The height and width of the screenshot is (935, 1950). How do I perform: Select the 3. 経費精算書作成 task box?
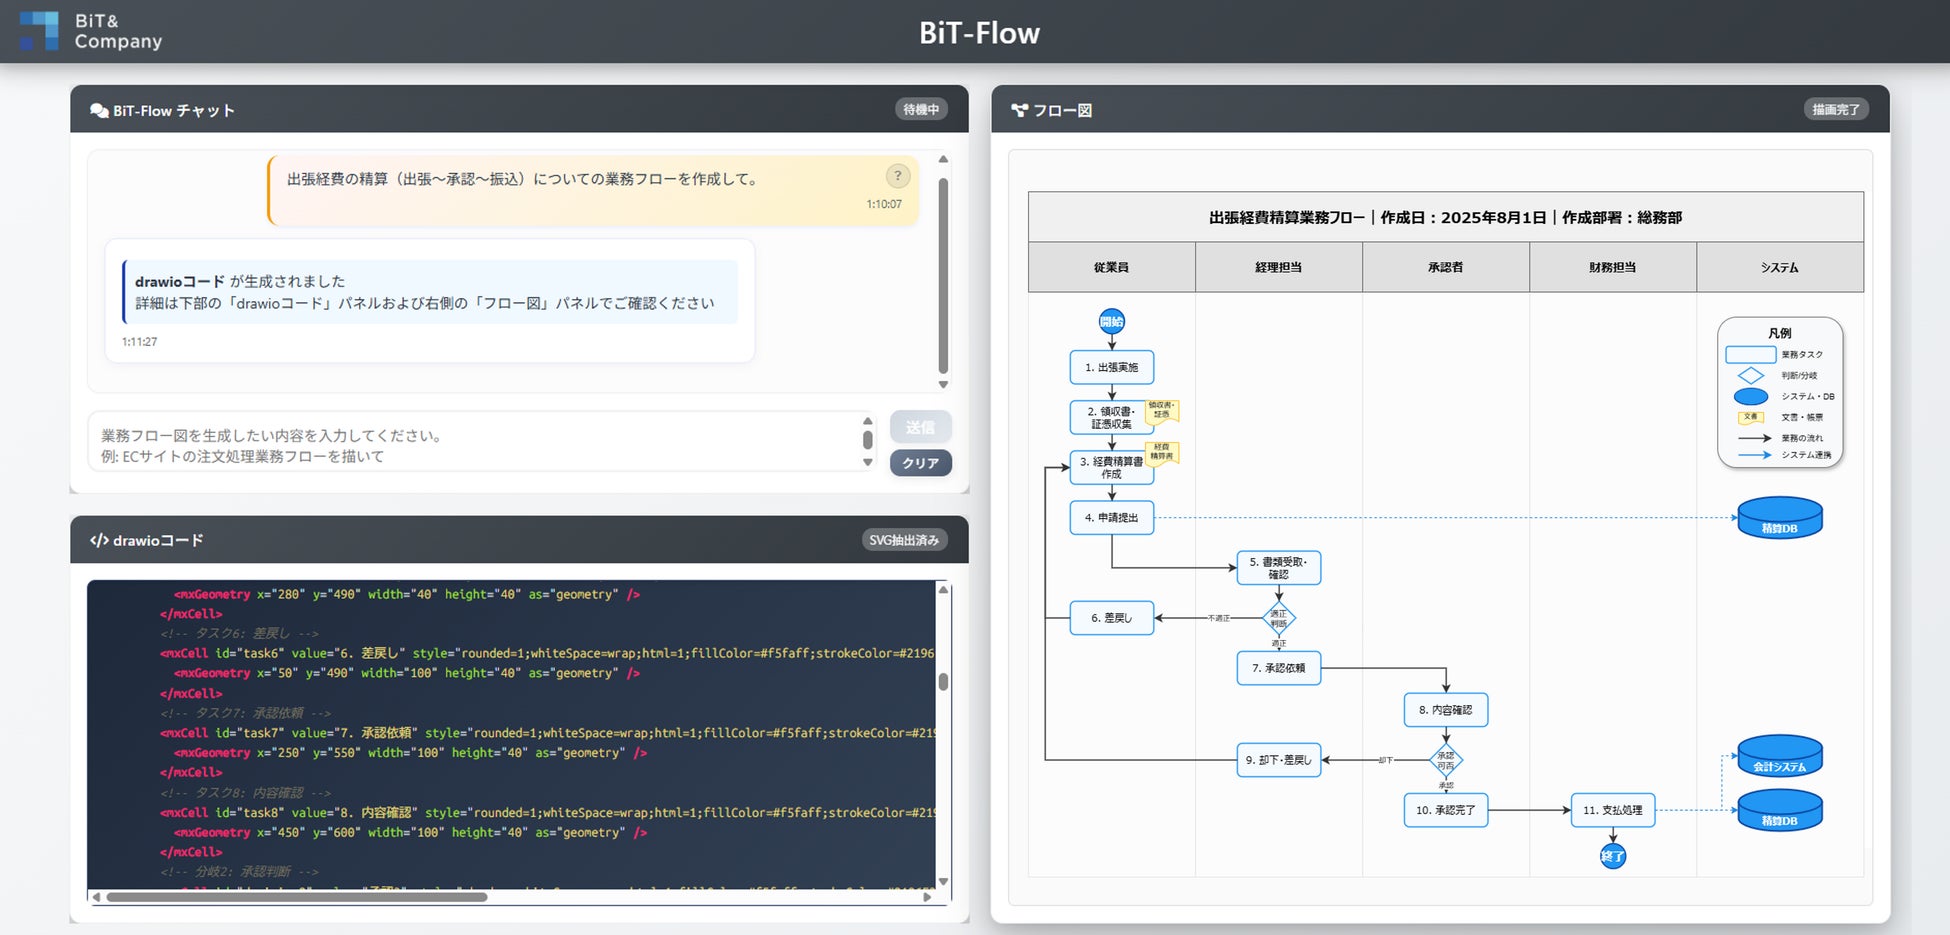1111,467
